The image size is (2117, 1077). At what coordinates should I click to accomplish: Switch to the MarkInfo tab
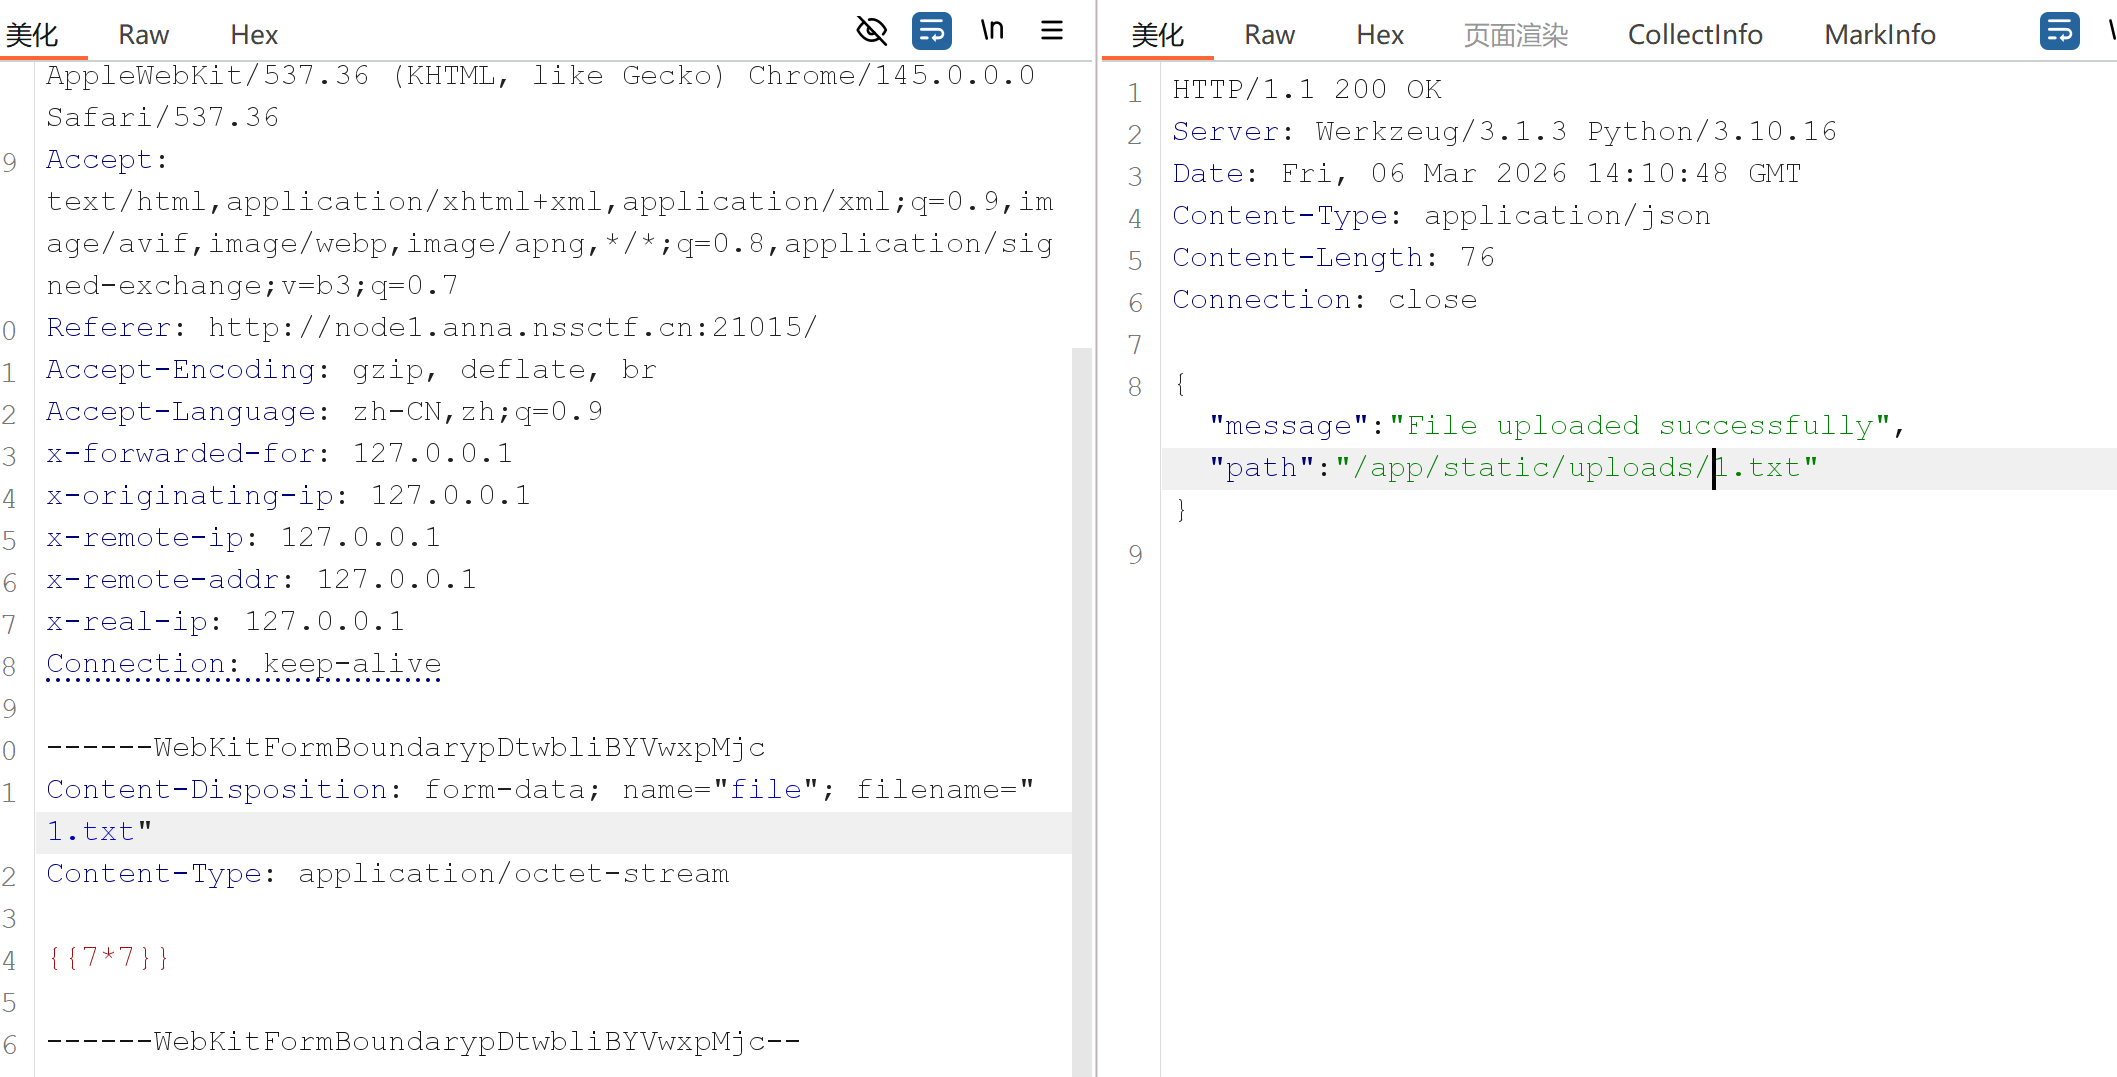tap(1879, 35)
